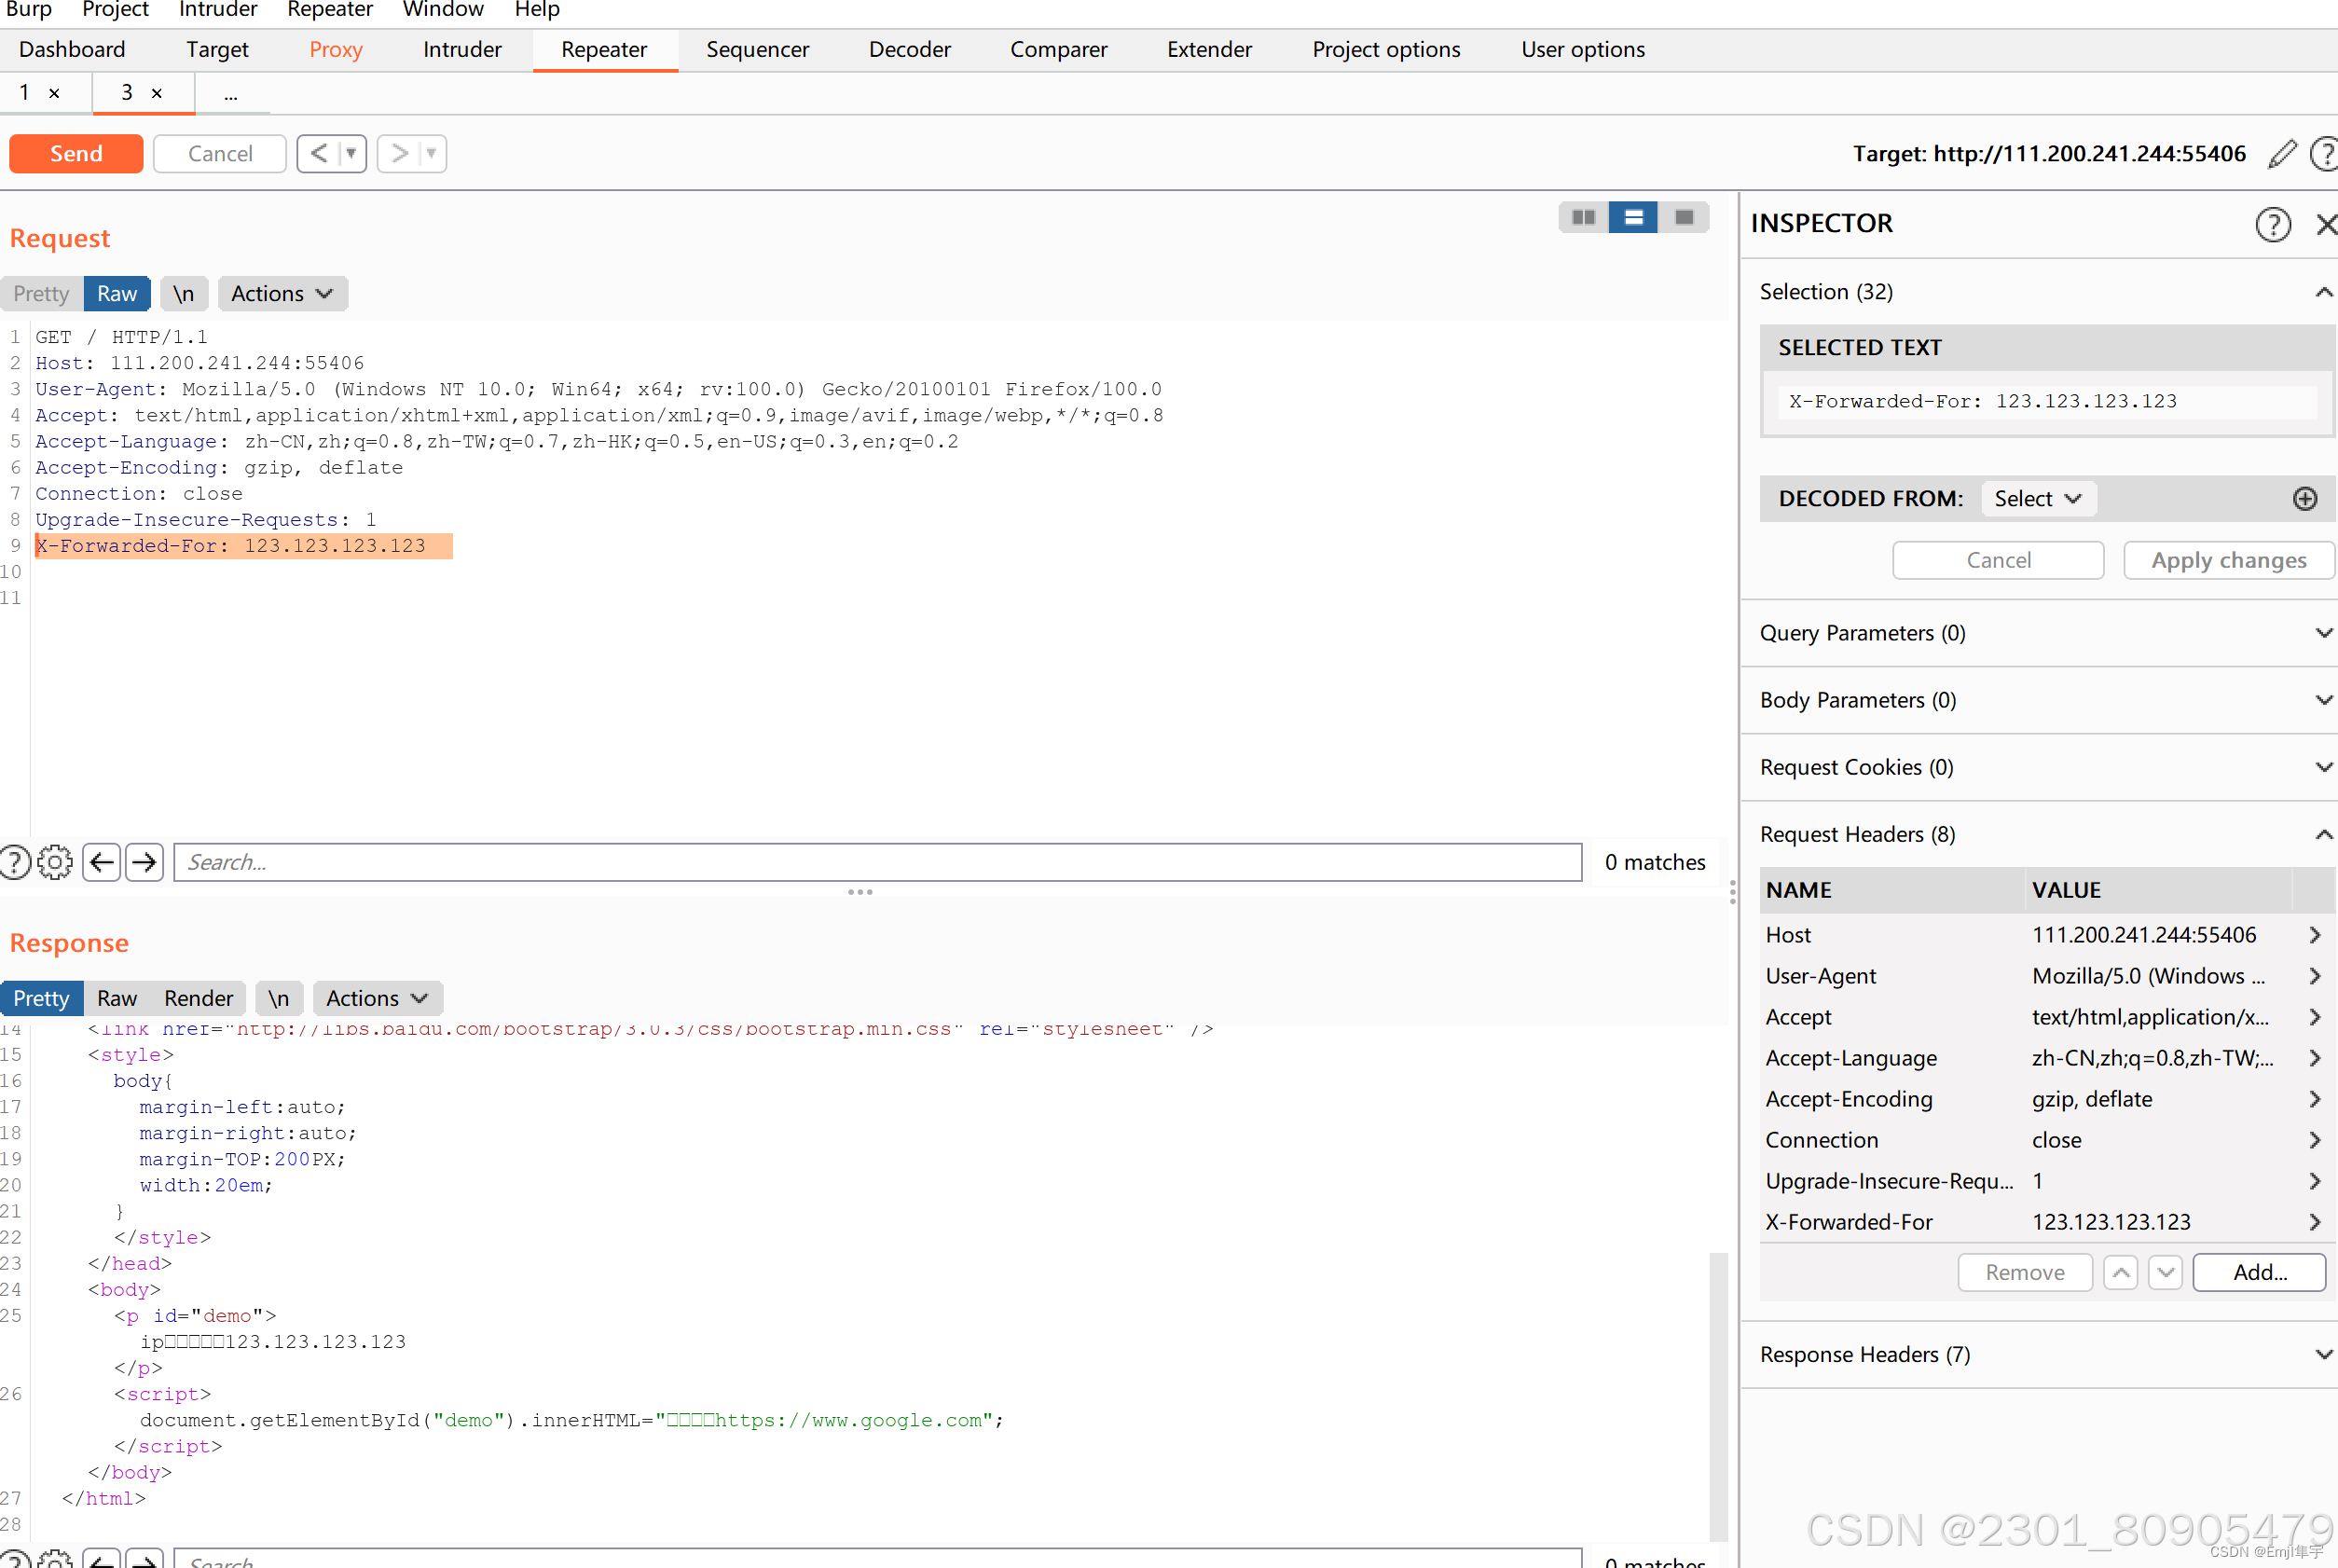
Task: Click the orange Send button
Action: (x=76, y=154)
